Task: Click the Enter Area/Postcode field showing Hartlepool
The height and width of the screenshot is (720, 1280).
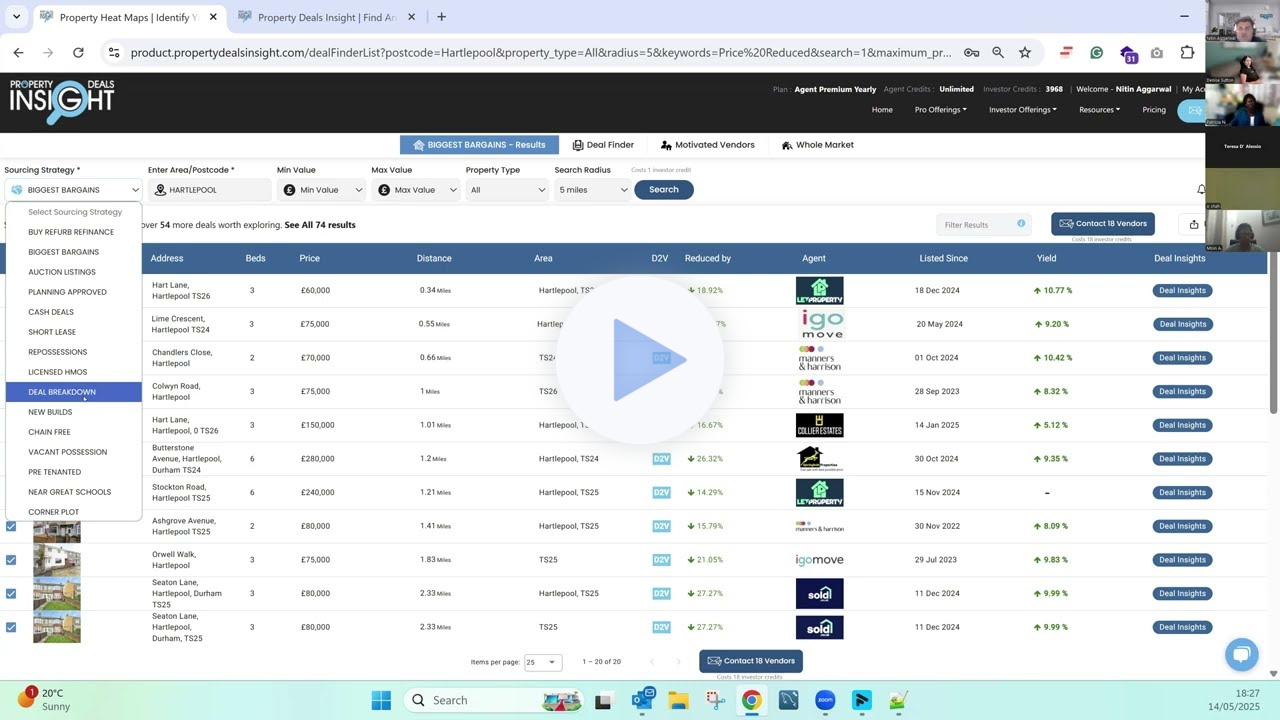Action: pyautogui.click(x=210, y=190)
